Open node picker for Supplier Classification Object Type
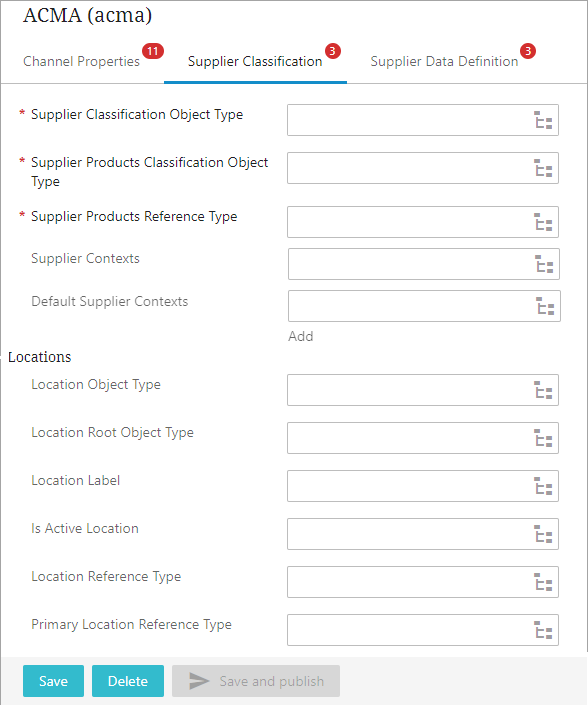The image size is (588, 705). click(543, 120)
